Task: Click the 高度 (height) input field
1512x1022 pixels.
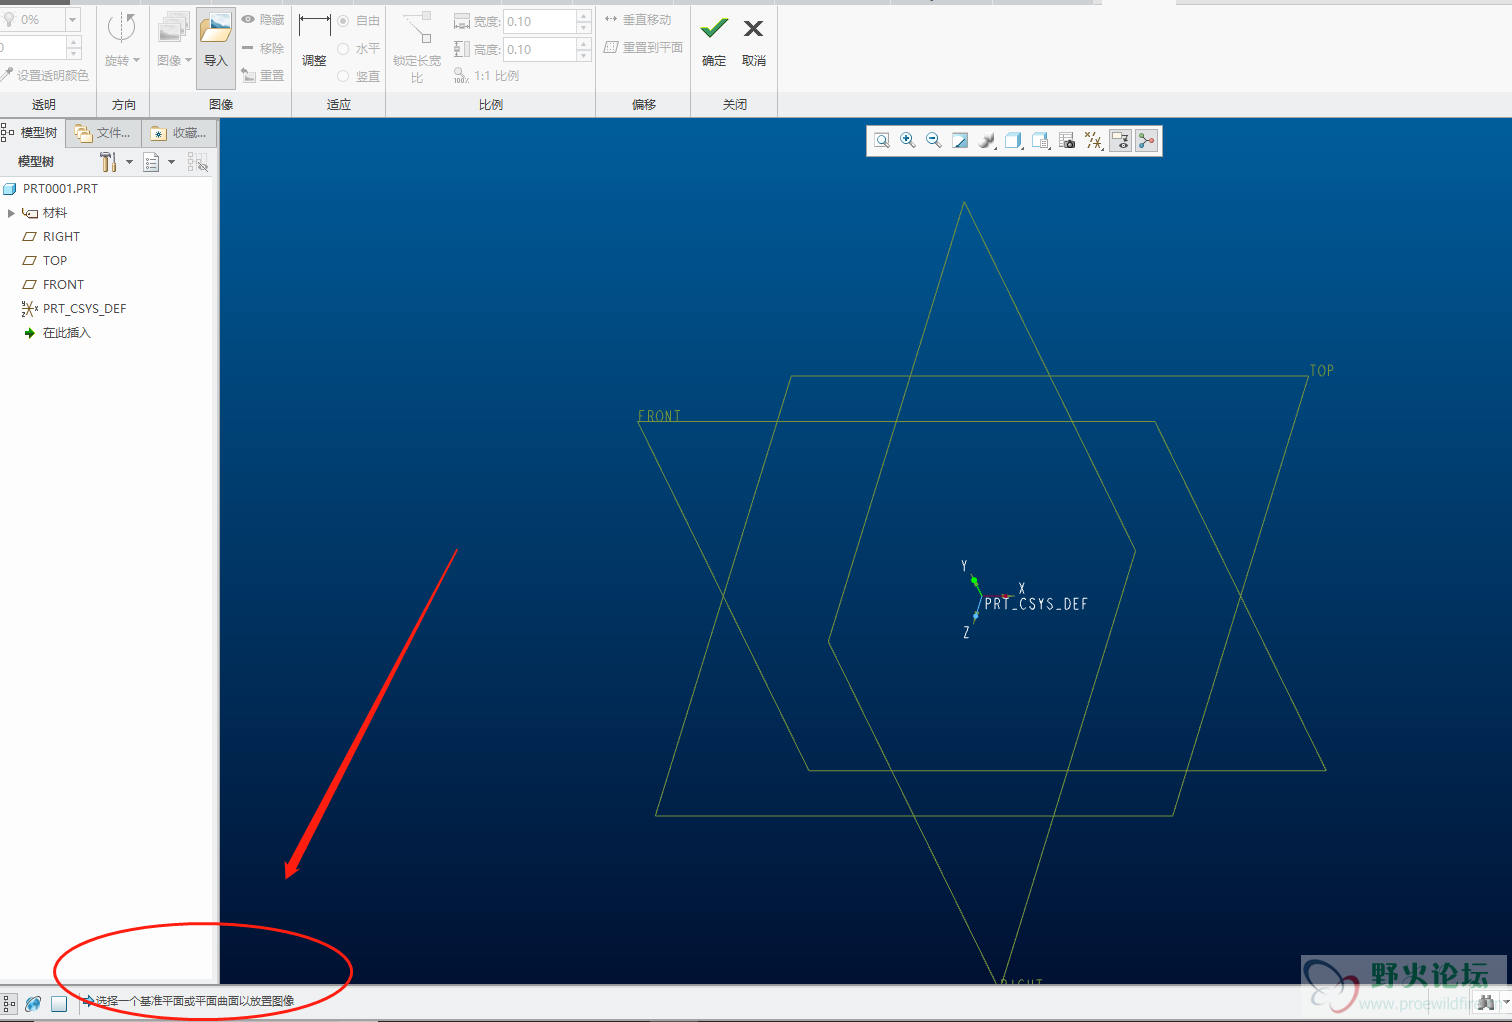Action: (x=540, y=49)
